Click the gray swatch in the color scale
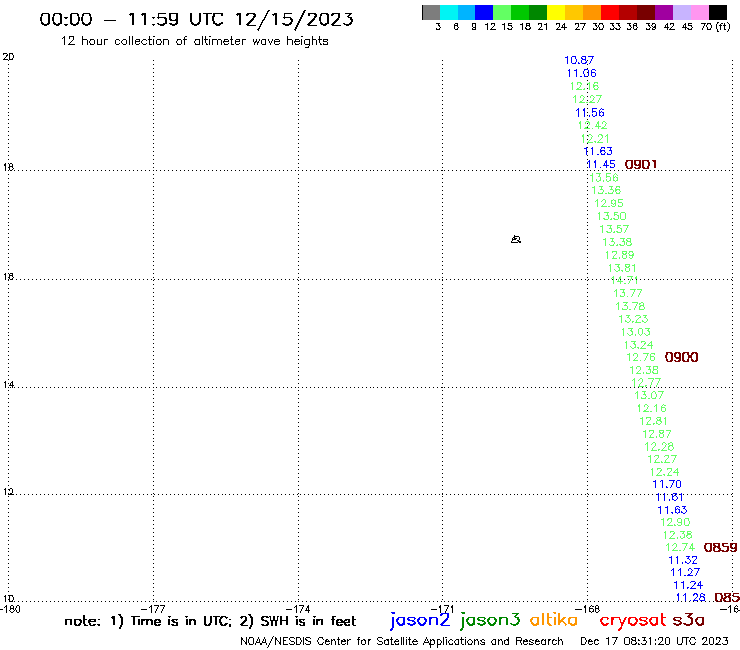 pos(431,12)
